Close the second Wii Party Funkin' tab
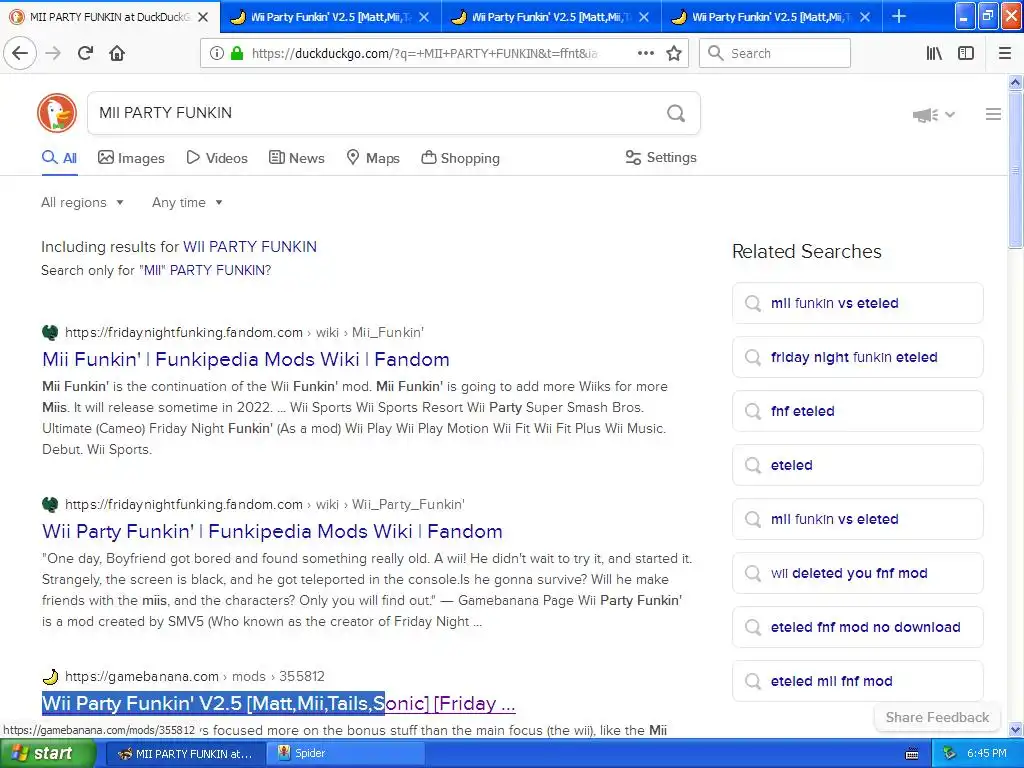Viewport: 1024px width, 768px height. tap(644, 17)
